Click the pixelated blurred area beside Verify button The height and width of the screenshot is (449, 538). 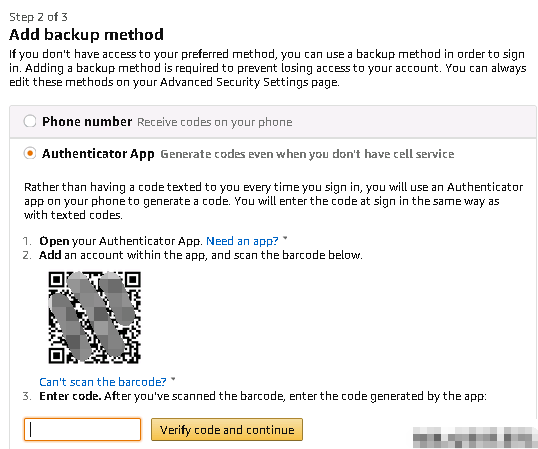pyautogui.click(x=475, y=437)
